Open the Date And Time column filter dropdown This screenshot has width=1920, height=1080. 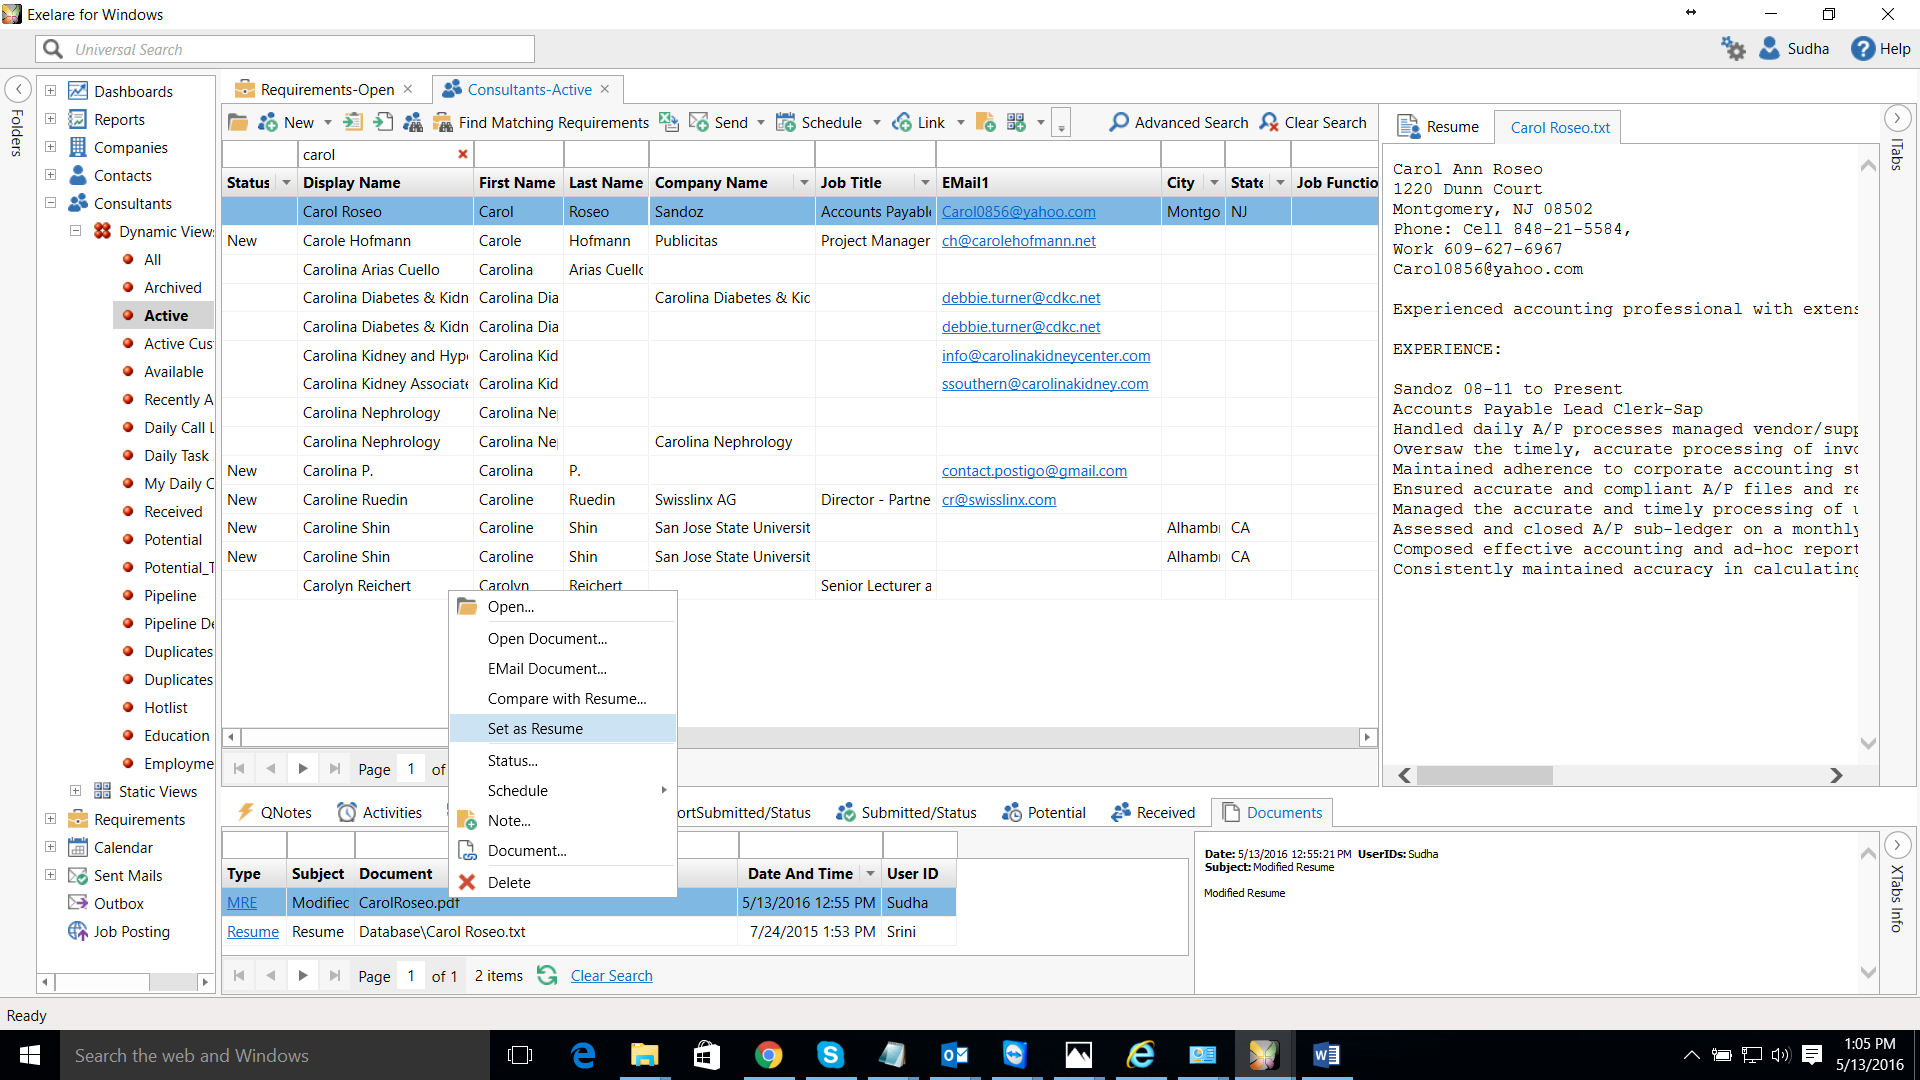pyautogui.click(x=870, y=874)
